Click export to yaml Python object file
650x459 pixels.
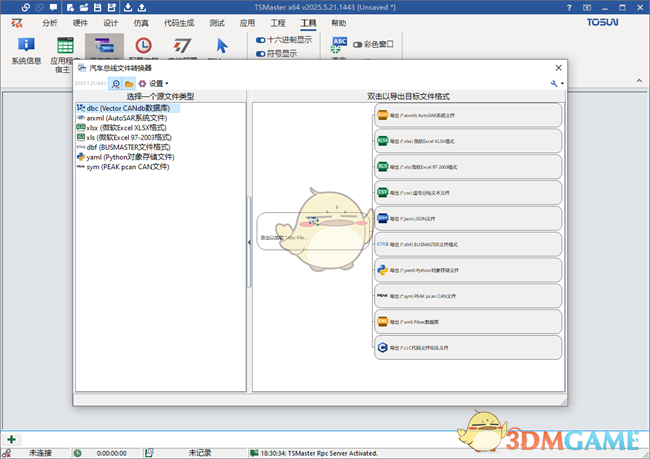(468, 270)
